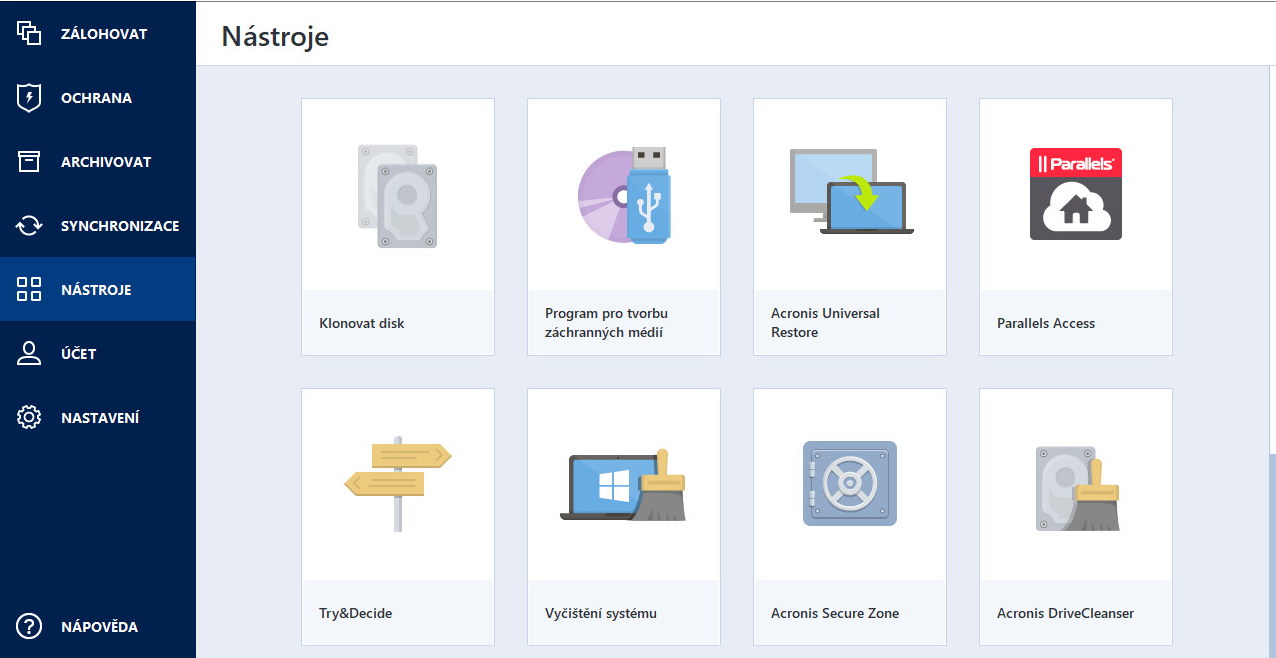Image resolution: width=1276 pixels, height=658 pixels.
Task: Click the Acronis Secure Zone label
Action: click(835, 613)
